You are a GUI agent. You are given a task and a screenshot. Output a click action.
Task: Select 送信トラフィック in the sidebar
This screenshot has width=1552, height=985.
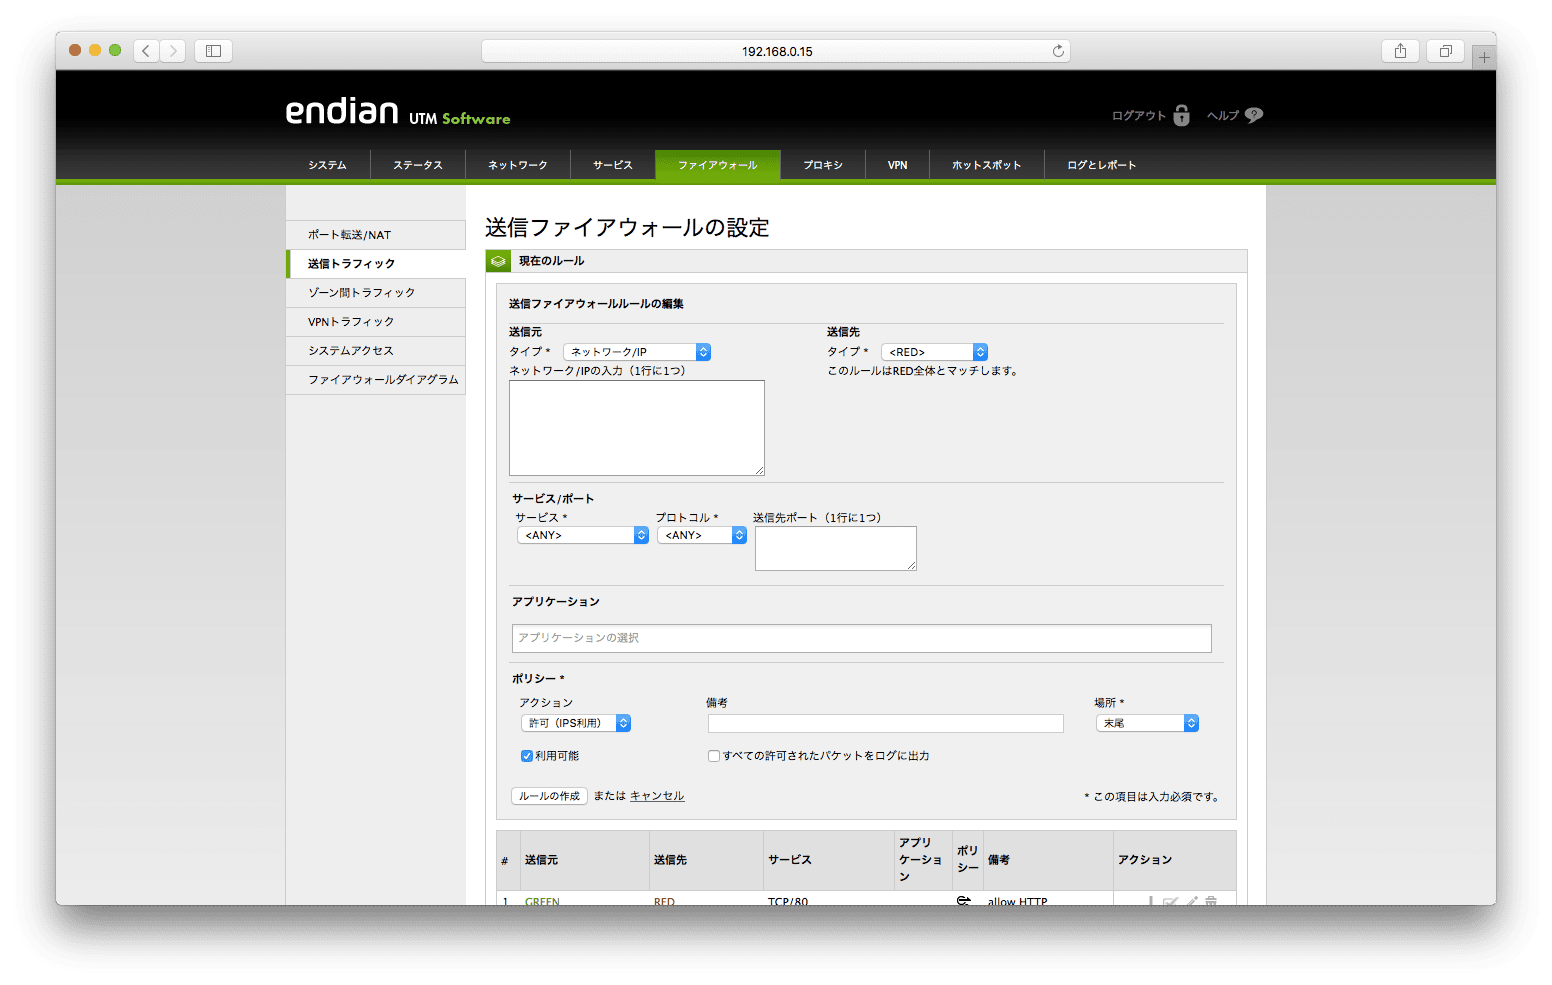coord(376,264)
